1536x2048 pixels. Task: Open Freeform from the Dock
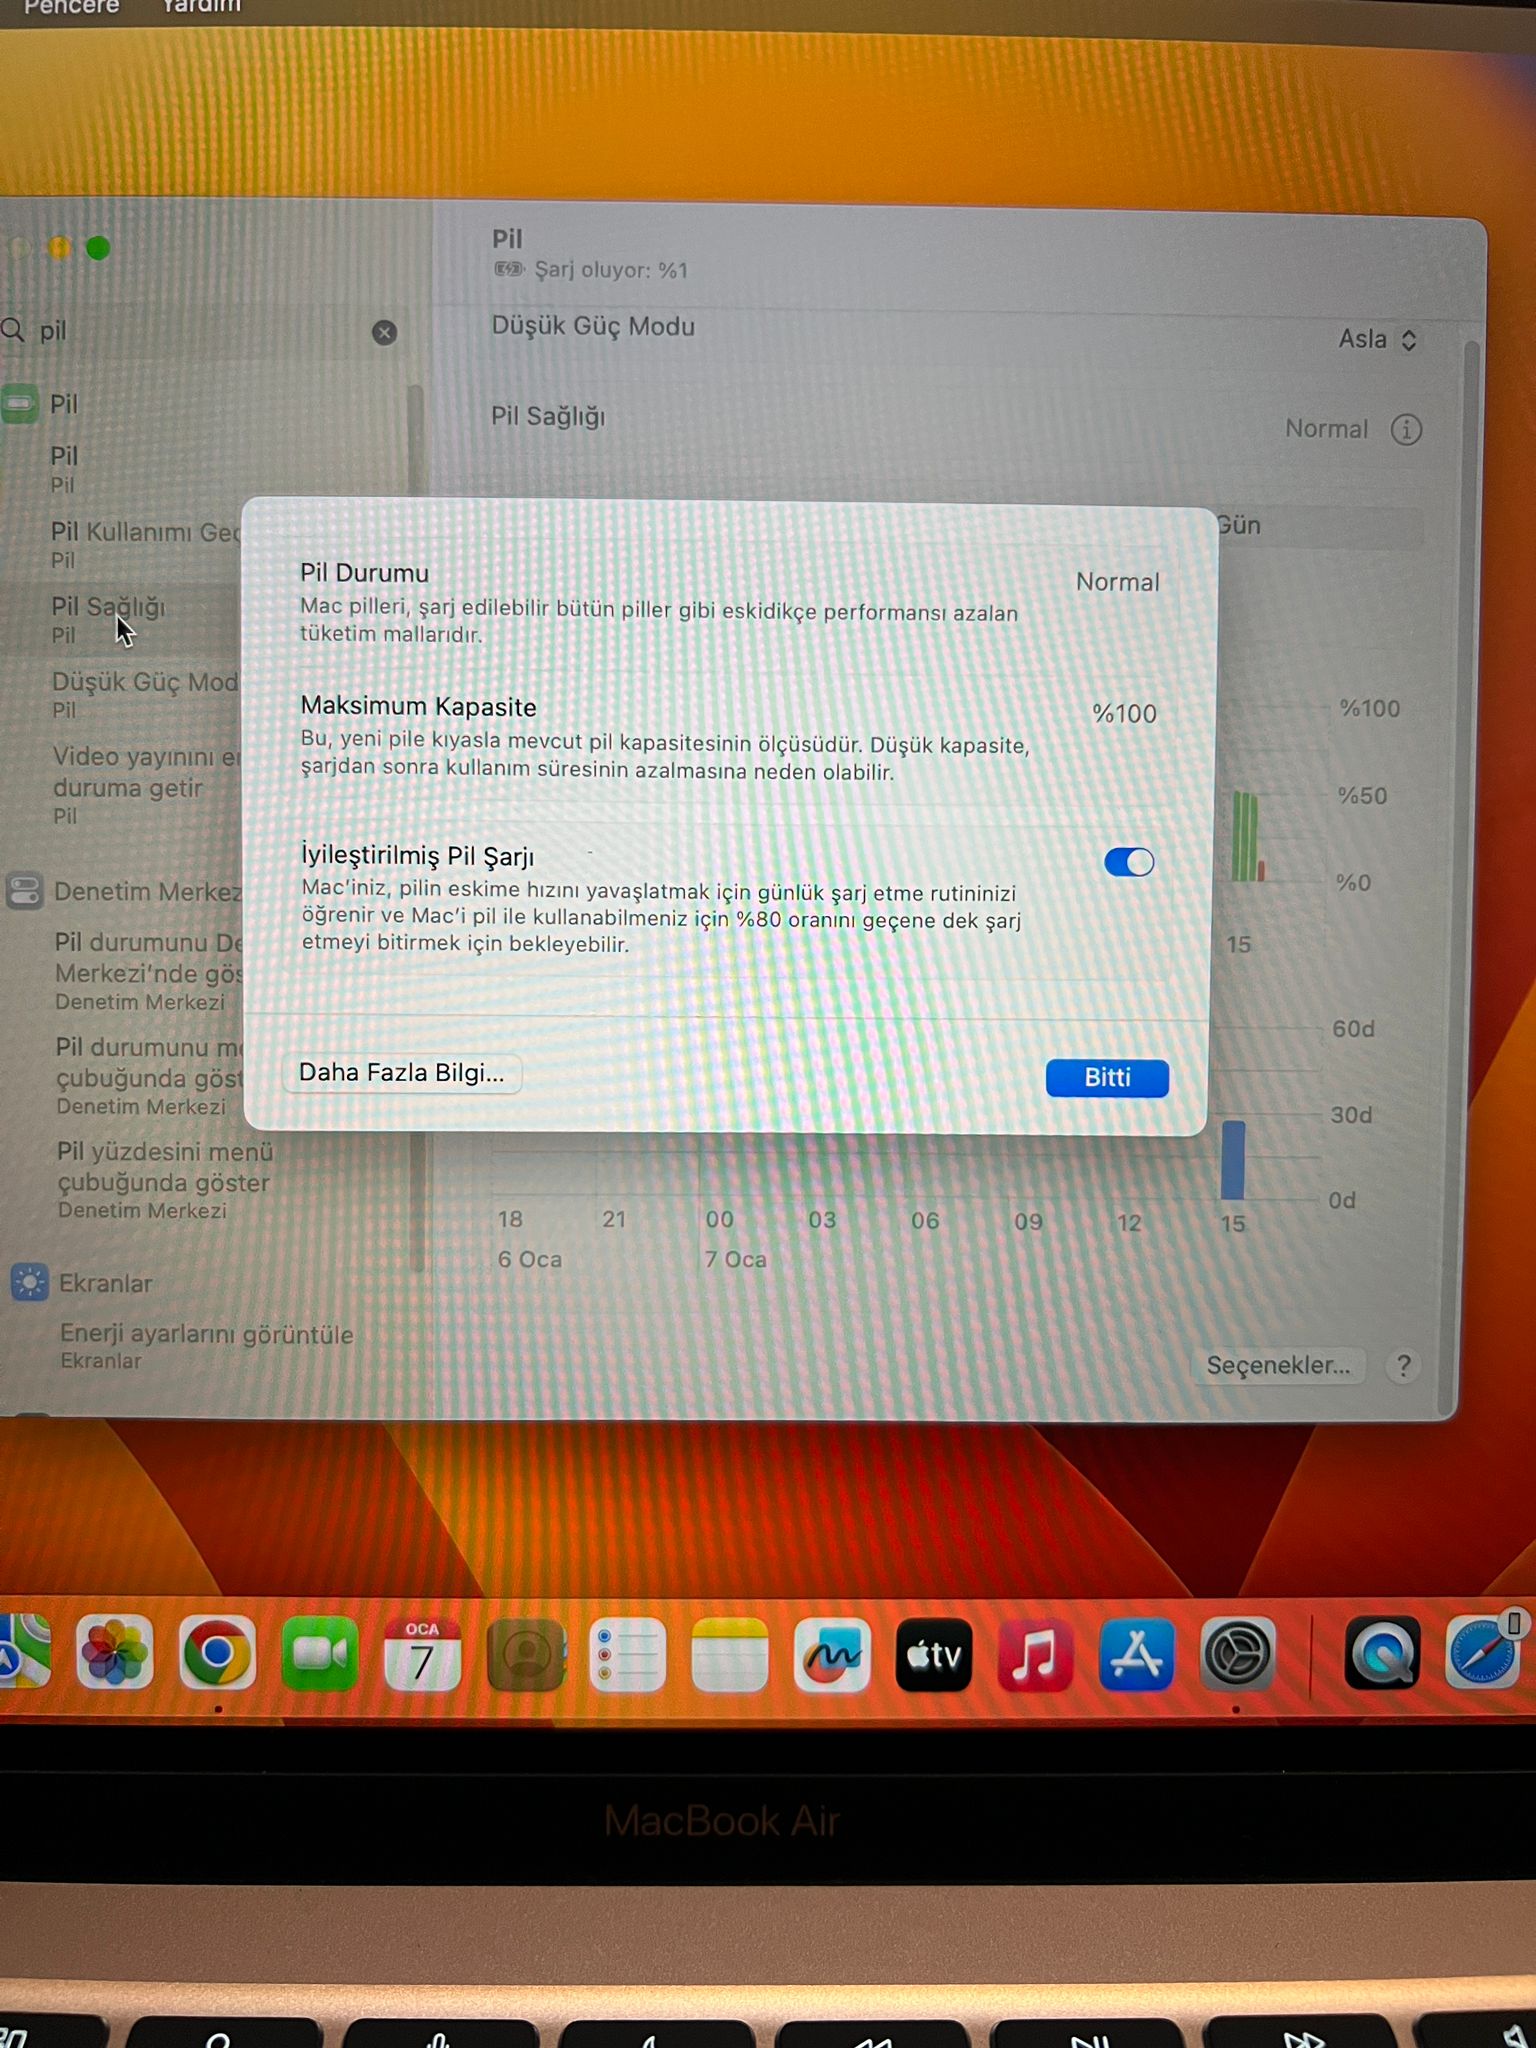[832, 1655]
